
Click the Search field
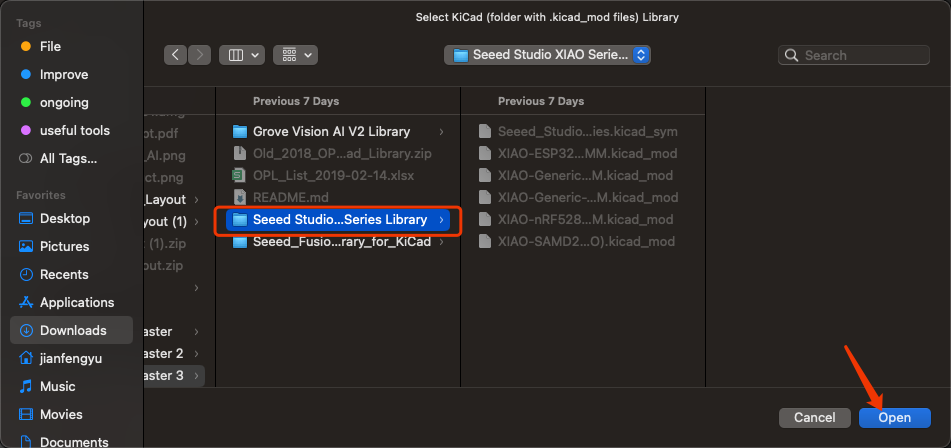click(x=853, y=55)
